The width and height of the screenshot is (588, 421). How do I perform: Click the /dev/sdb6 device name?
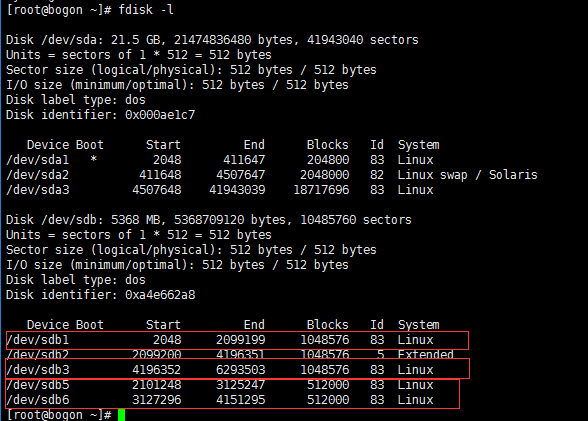pos(38,400)
